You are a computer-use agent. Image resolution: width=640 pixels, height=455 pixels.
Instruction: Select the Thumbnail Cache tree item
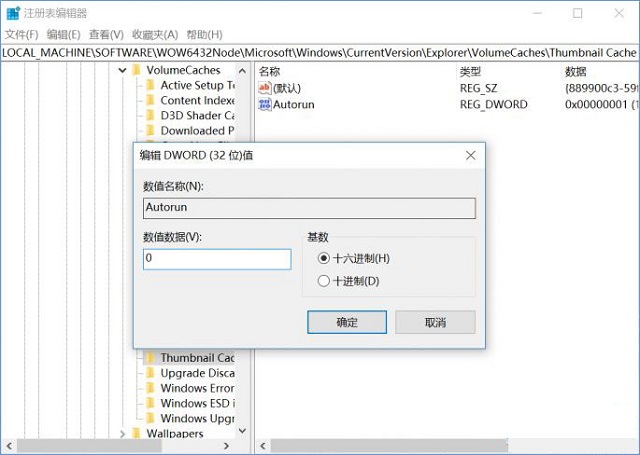coord(198,358)
